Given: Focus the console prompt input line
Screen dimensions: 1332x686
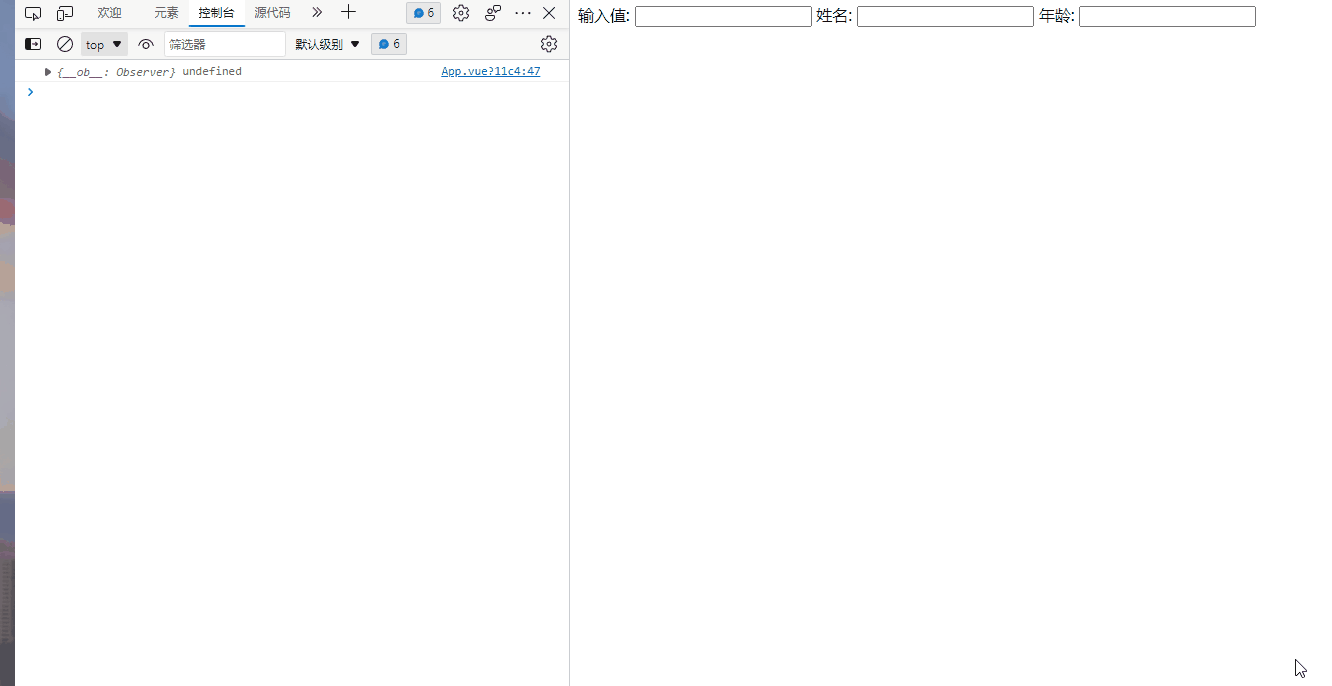Looking at the screenshot, I should (300, 92).
